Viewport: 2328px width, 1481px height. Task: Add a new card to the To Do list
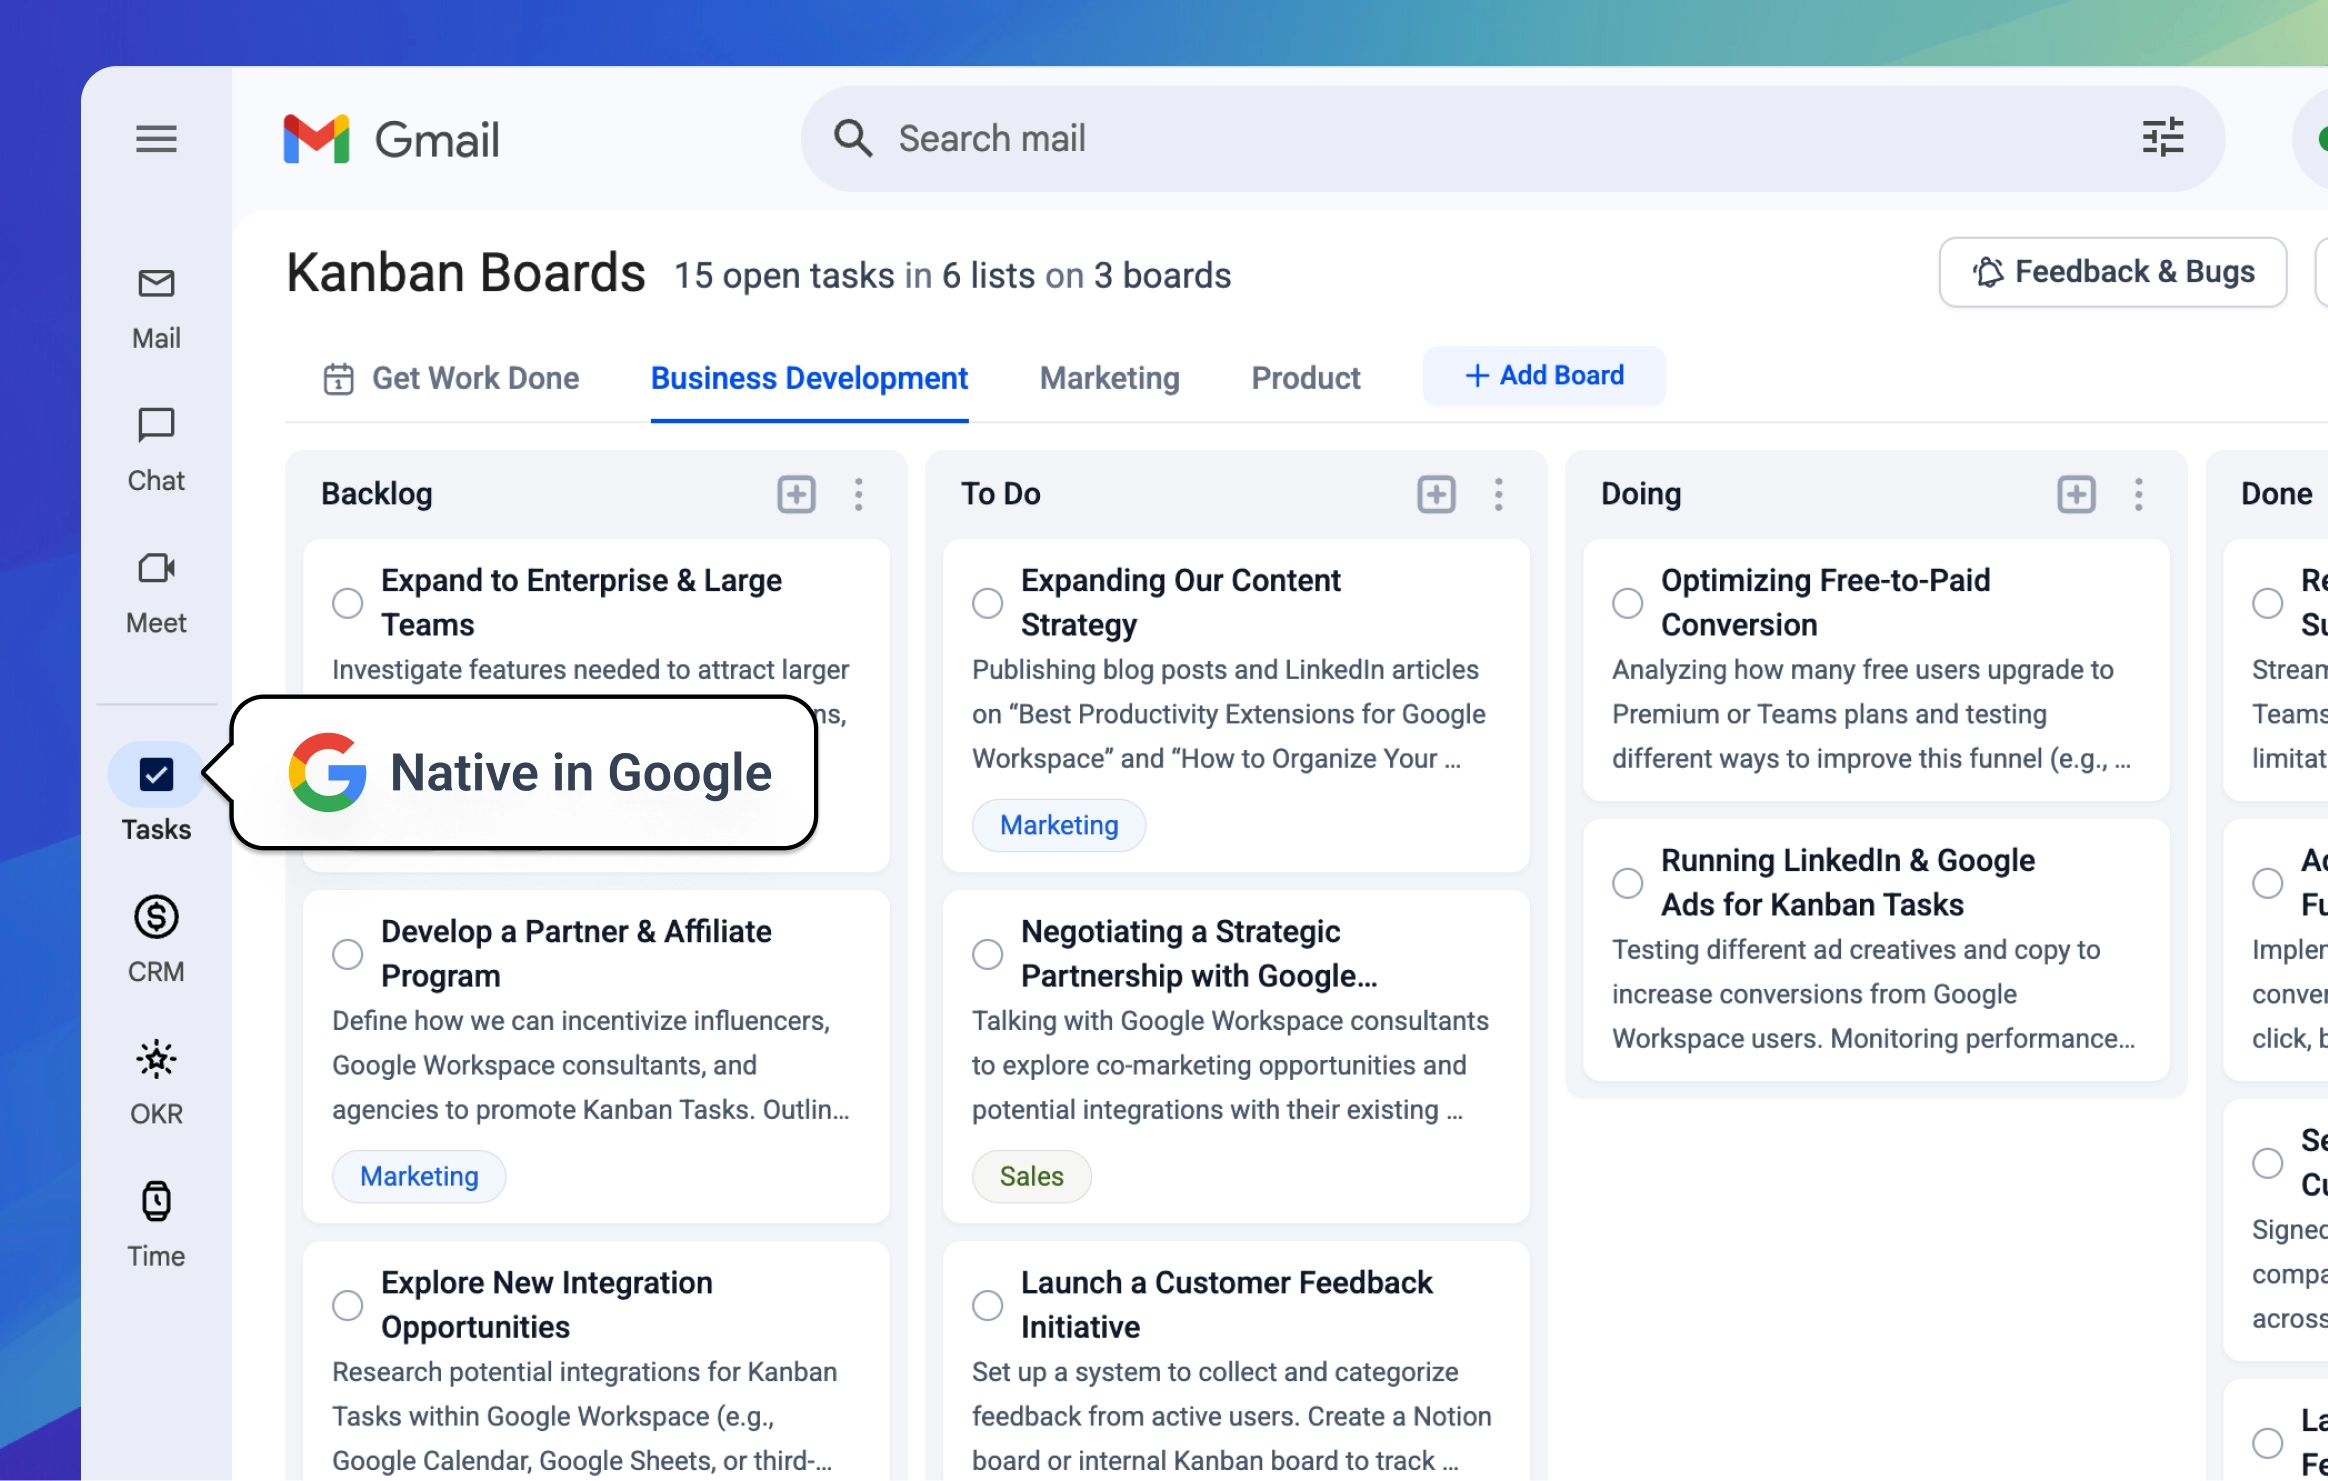(1434, 494)
